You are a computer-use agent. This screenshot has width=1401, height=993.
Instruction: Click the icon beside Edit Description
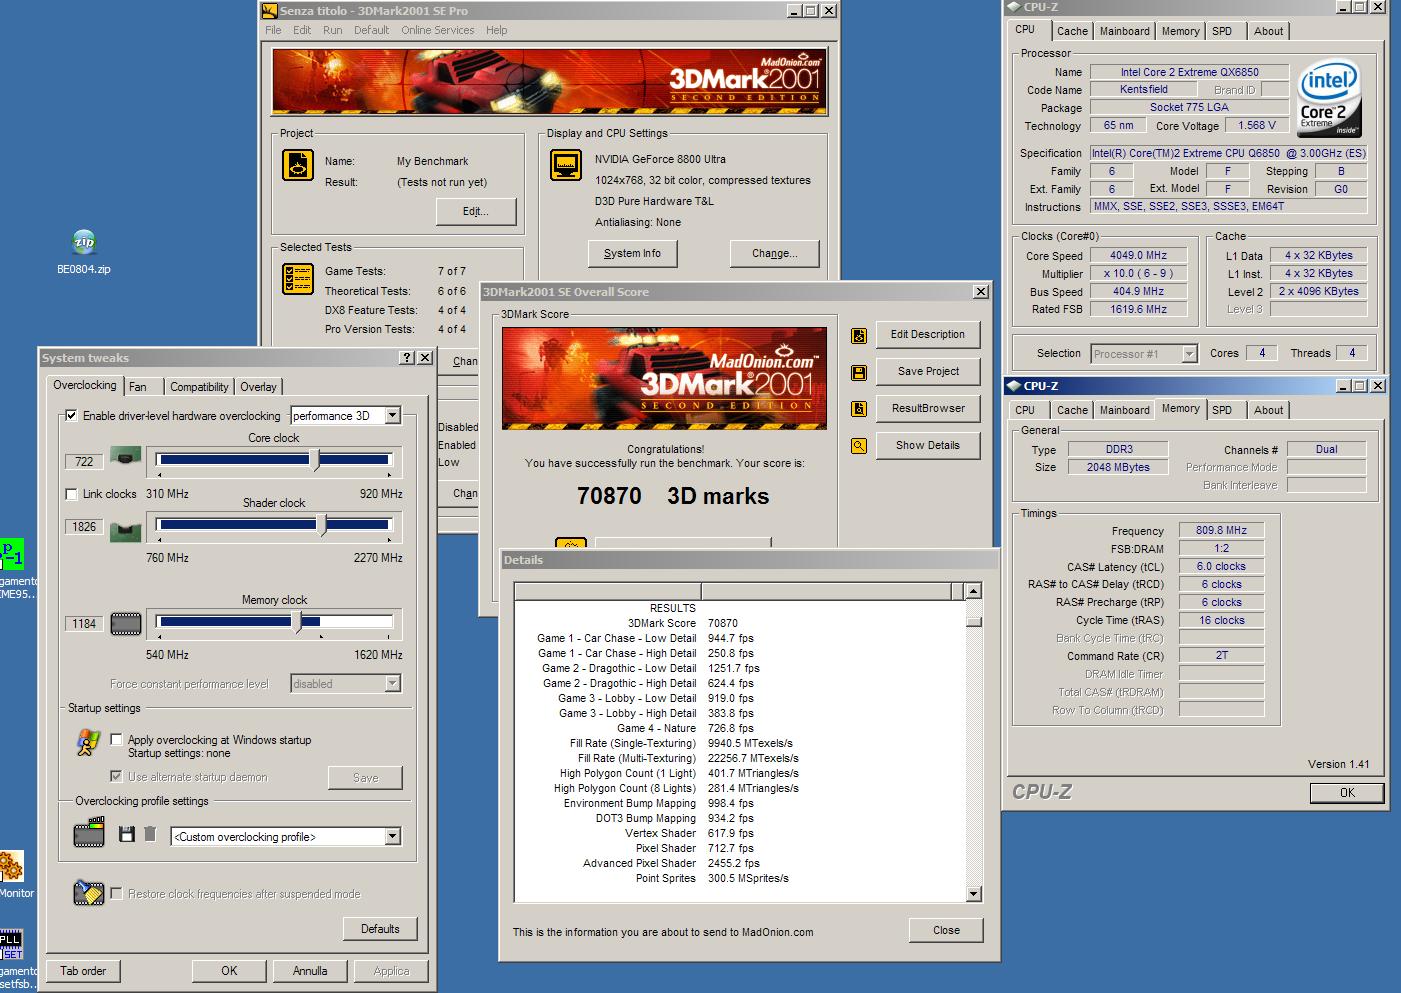[859, 336]
